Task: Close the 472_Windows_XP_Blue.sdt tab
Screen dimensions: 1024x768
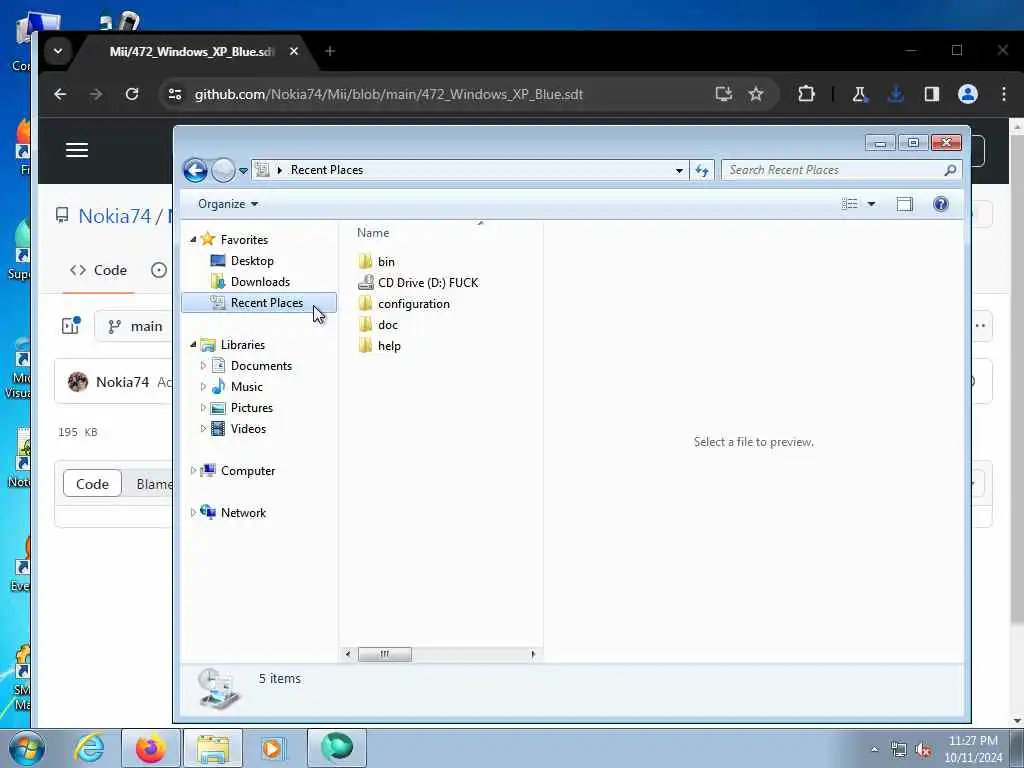Action: [x=294, y=51]
